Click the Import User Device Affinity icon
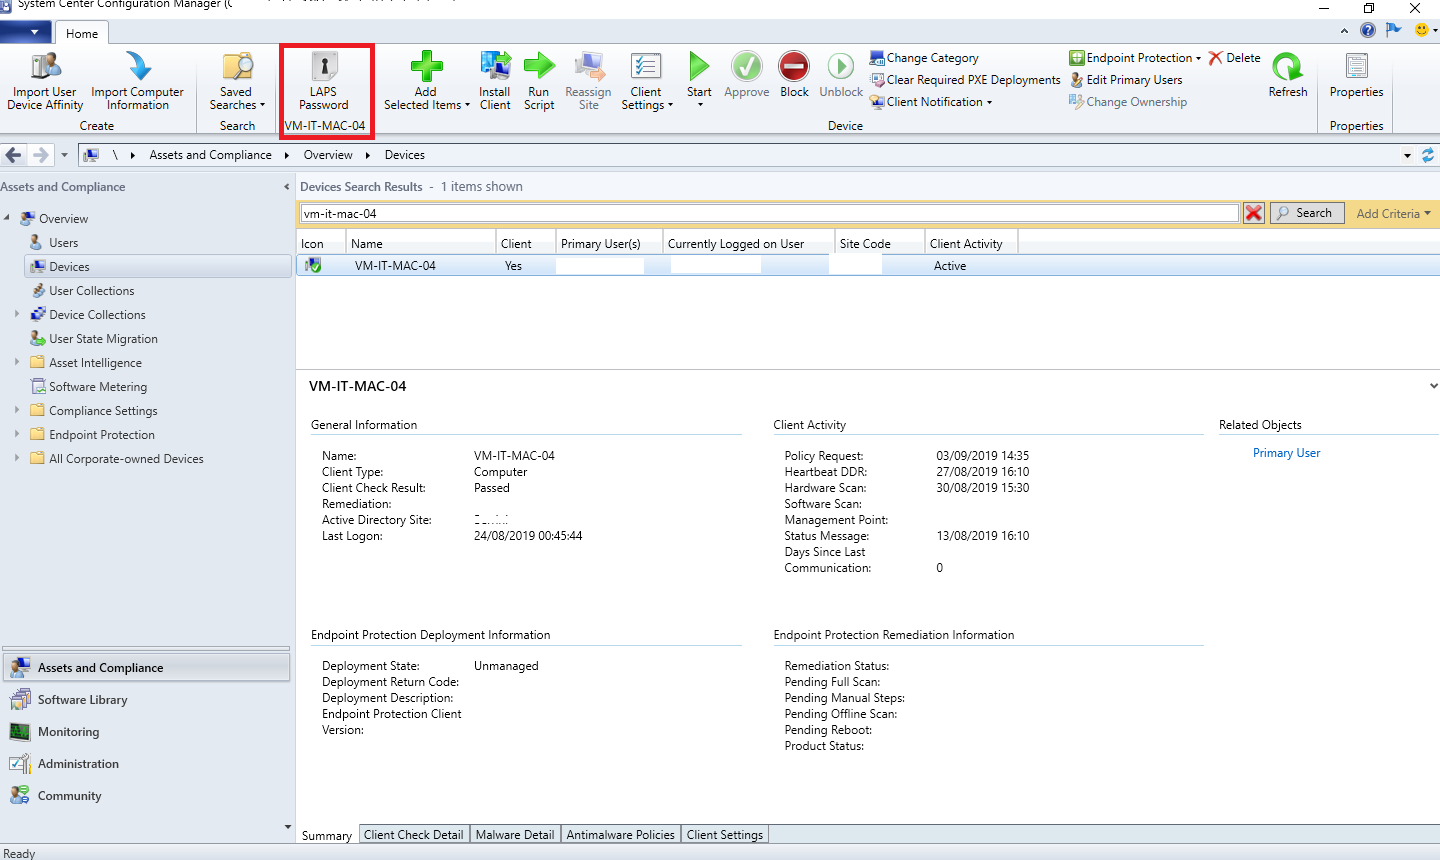Image resolution: width=1440 pixels, height=860 pixels. pos(45,68)
